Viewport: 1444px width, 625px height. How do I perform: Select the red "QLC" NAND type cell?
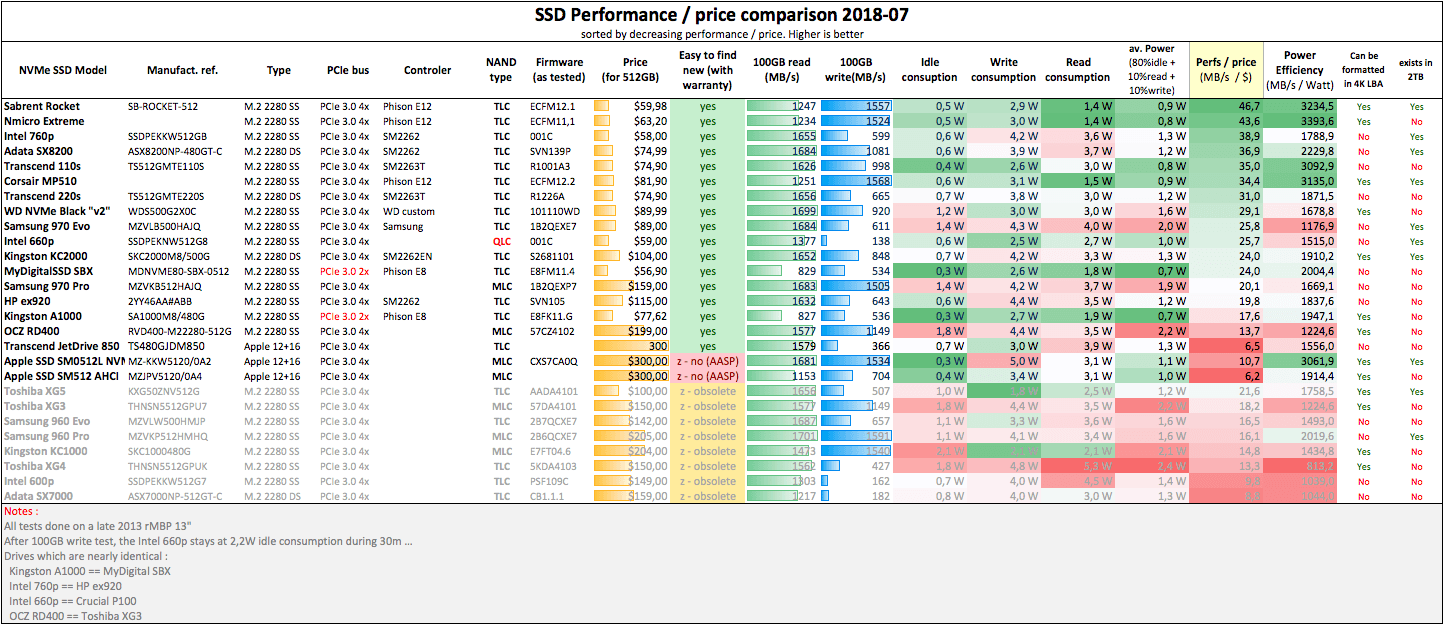point(501,241)
